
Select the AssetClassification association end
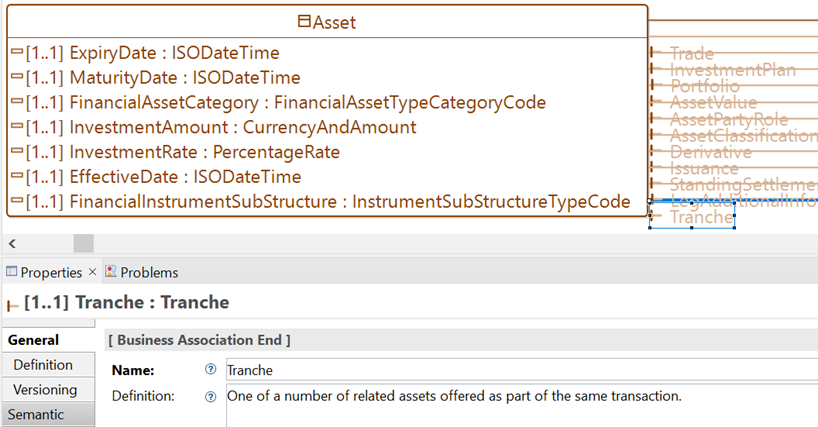pyautogui.click(x=743, y=136)
